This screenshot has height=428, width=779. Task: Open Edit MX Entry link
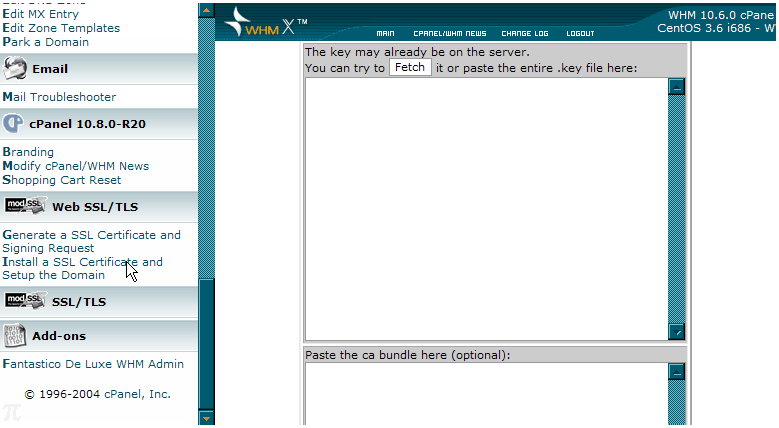(x=41, y=14)
